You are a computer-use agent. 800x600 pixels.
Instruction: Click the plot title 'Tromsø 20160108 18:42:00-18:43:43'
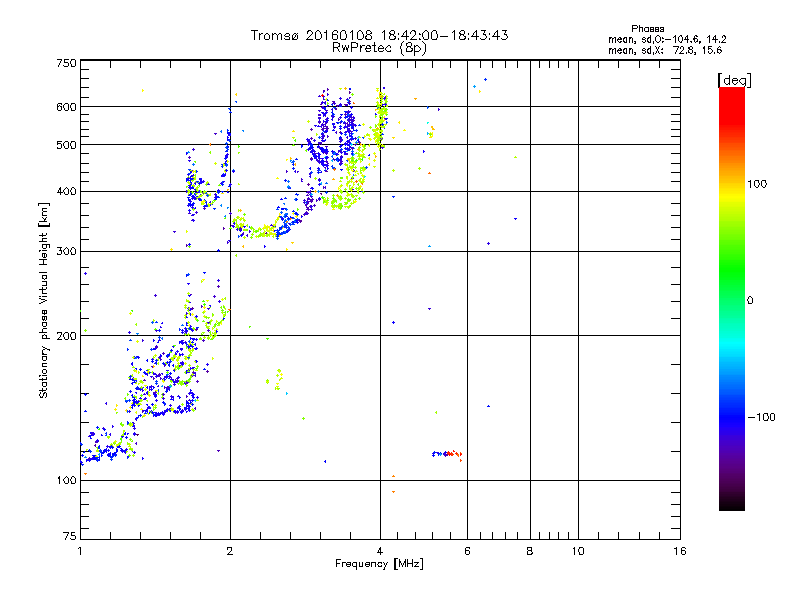point(380,35)
